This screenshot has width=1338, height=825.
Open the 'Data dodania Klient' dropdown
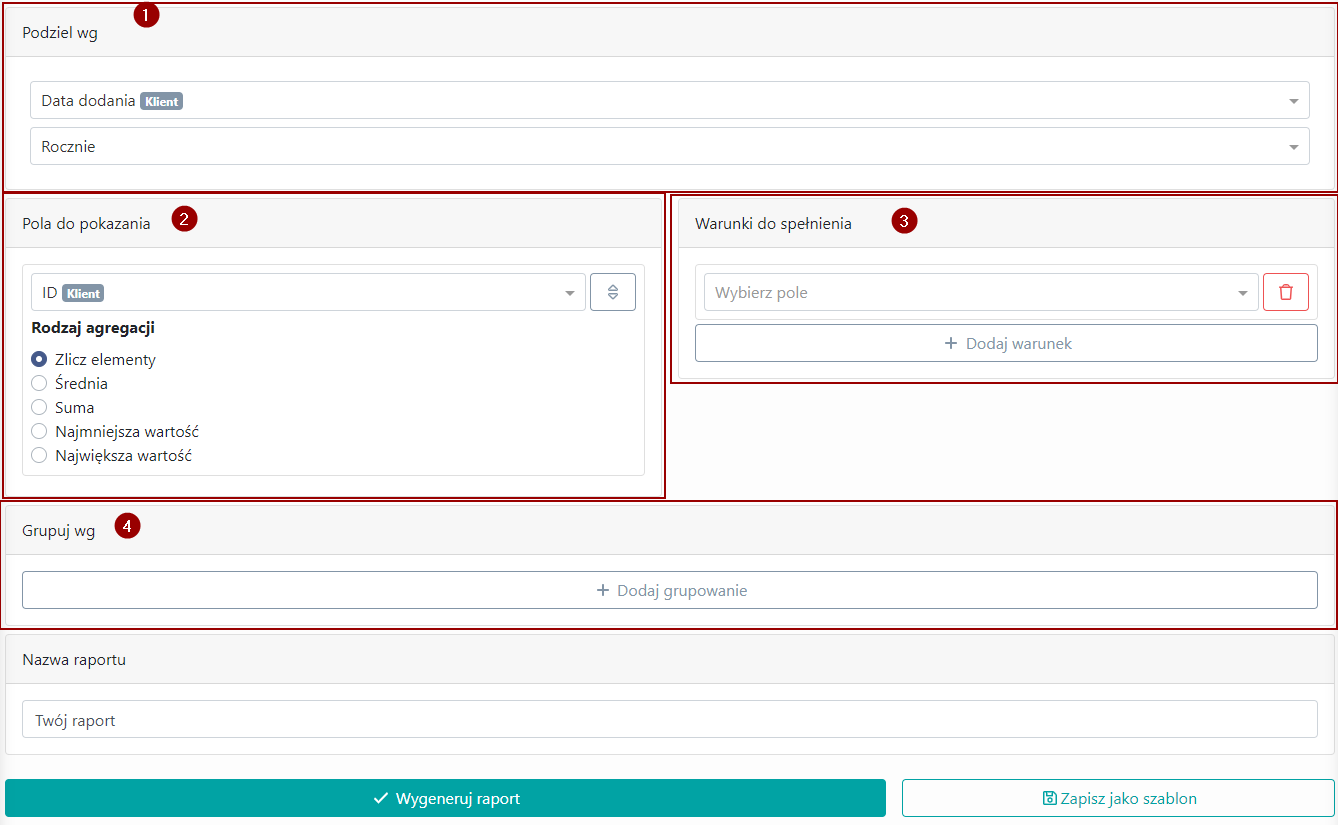pyautogui.click(x=670, y=100)
